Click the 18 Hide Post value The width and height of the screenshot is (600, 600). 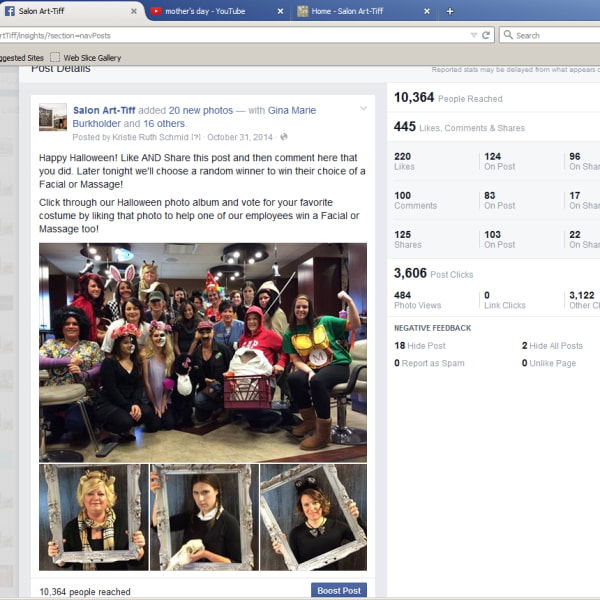pos(420,346)
